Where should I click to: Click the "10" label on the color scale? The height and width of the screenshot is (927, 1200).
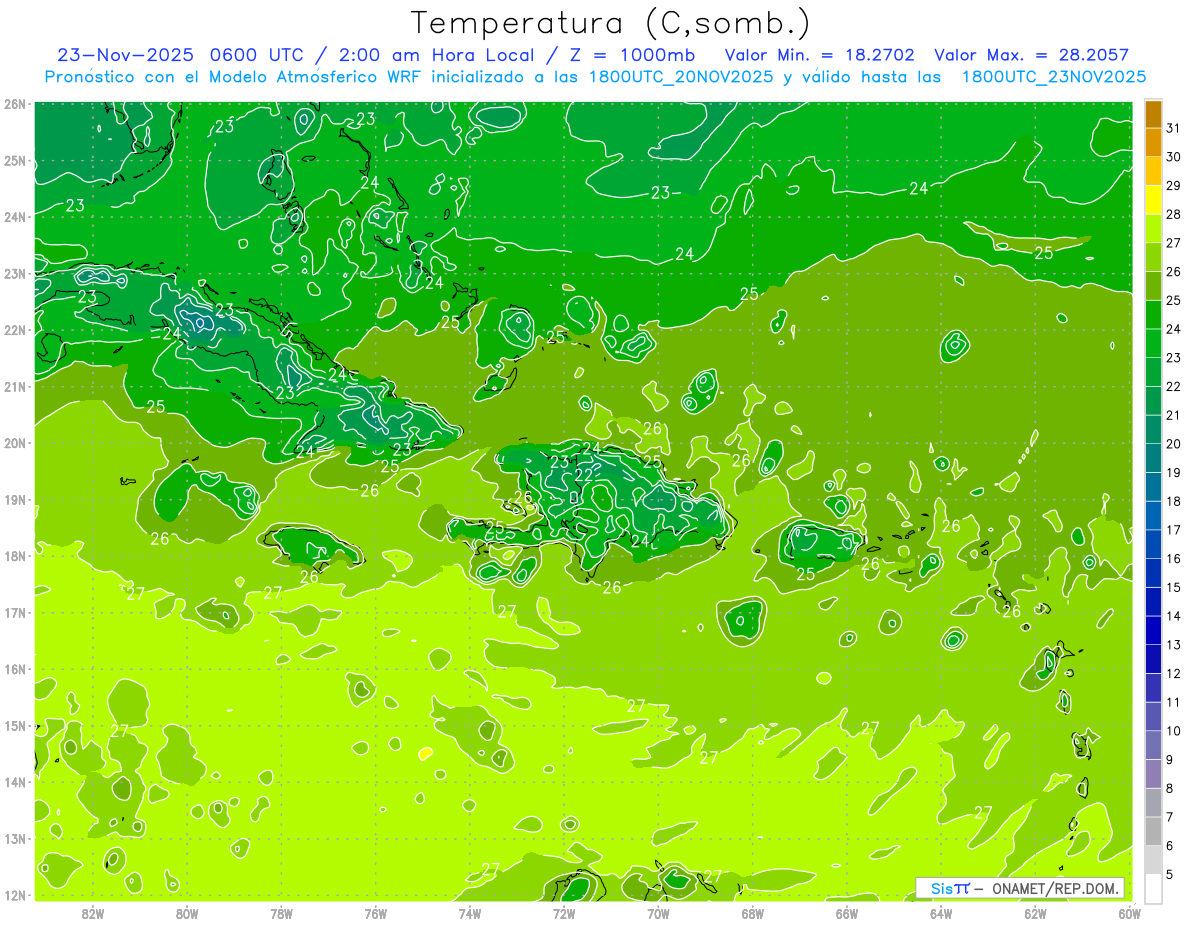(1173, 731)
